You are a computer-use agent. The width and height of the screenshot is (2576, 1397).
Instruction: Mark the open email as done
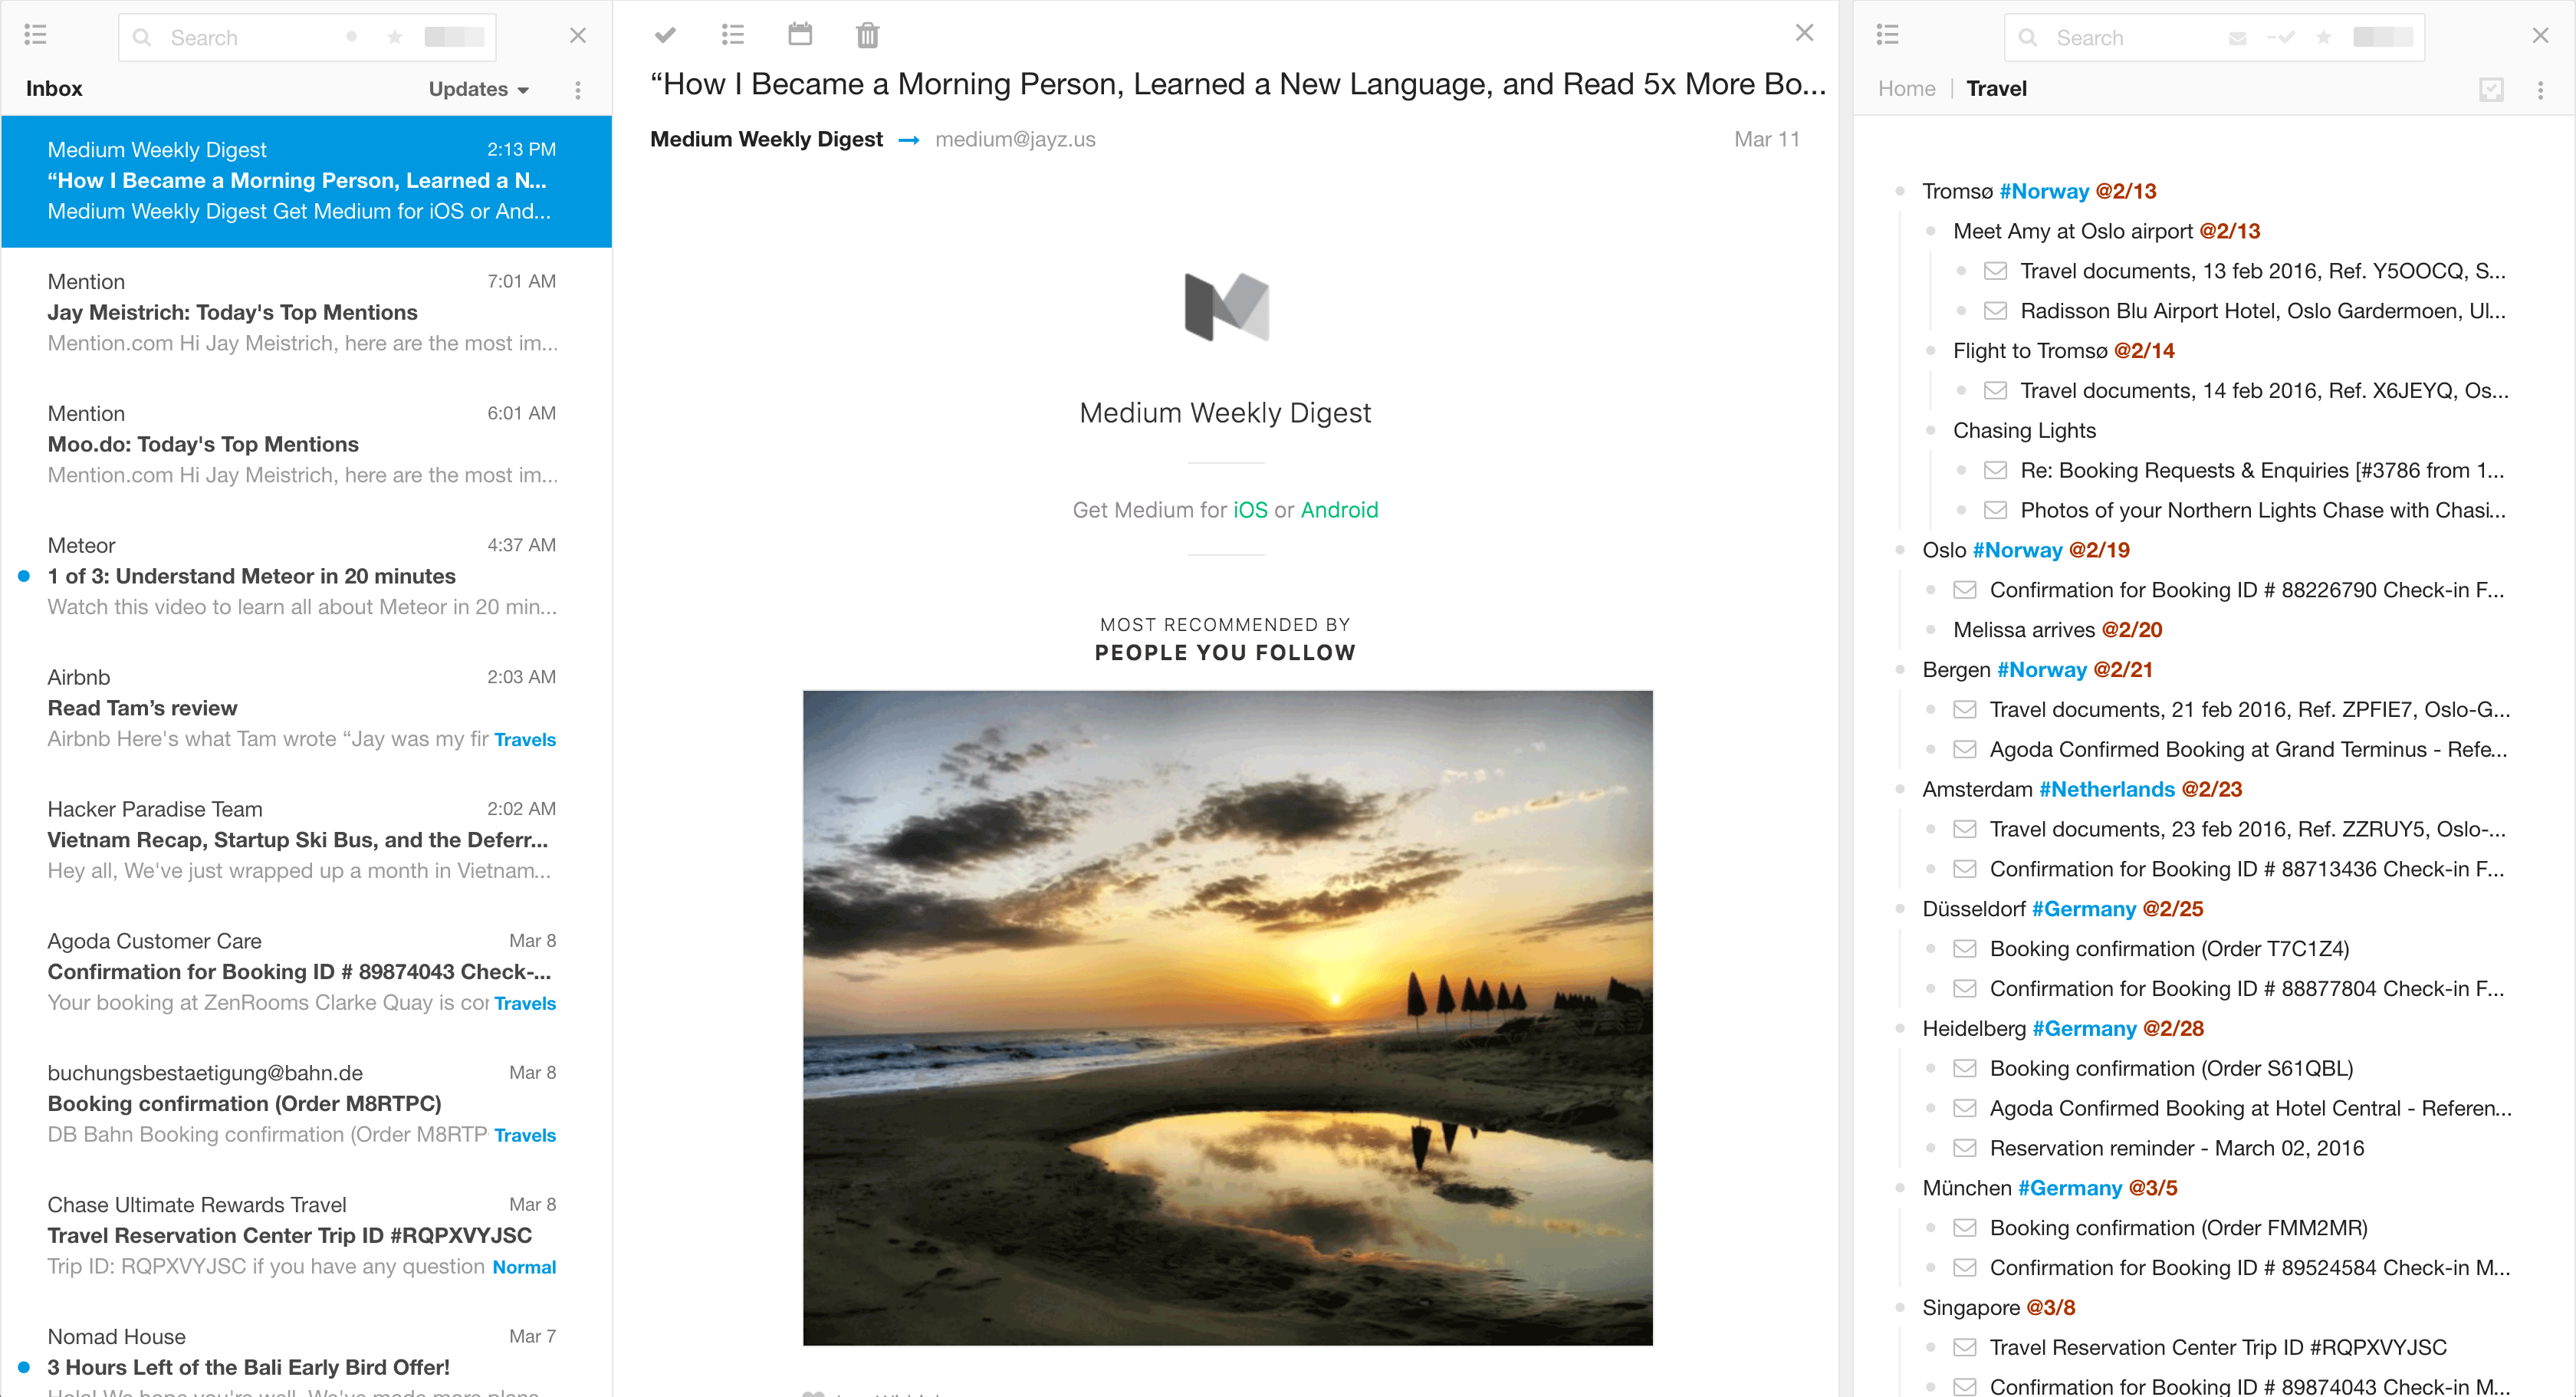[665, 35]
